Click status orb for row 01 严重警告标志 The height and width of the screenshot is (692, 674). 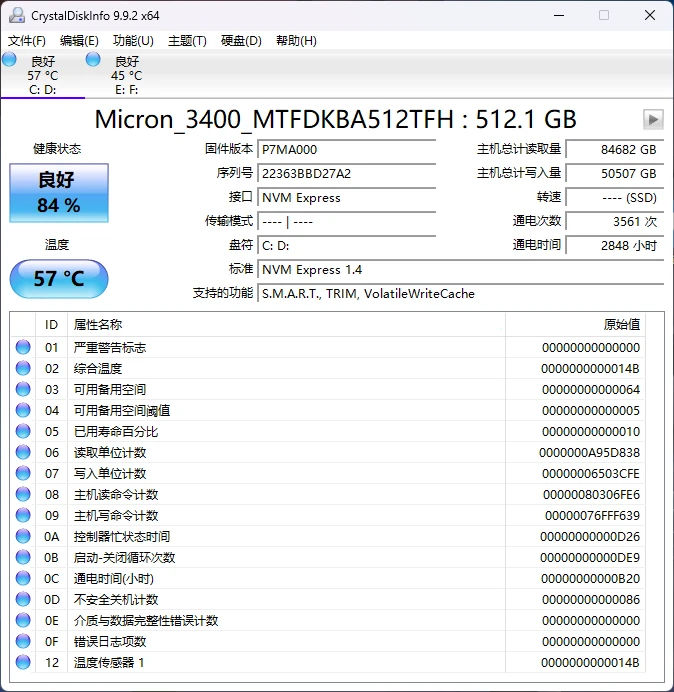(x=23, y=347)
